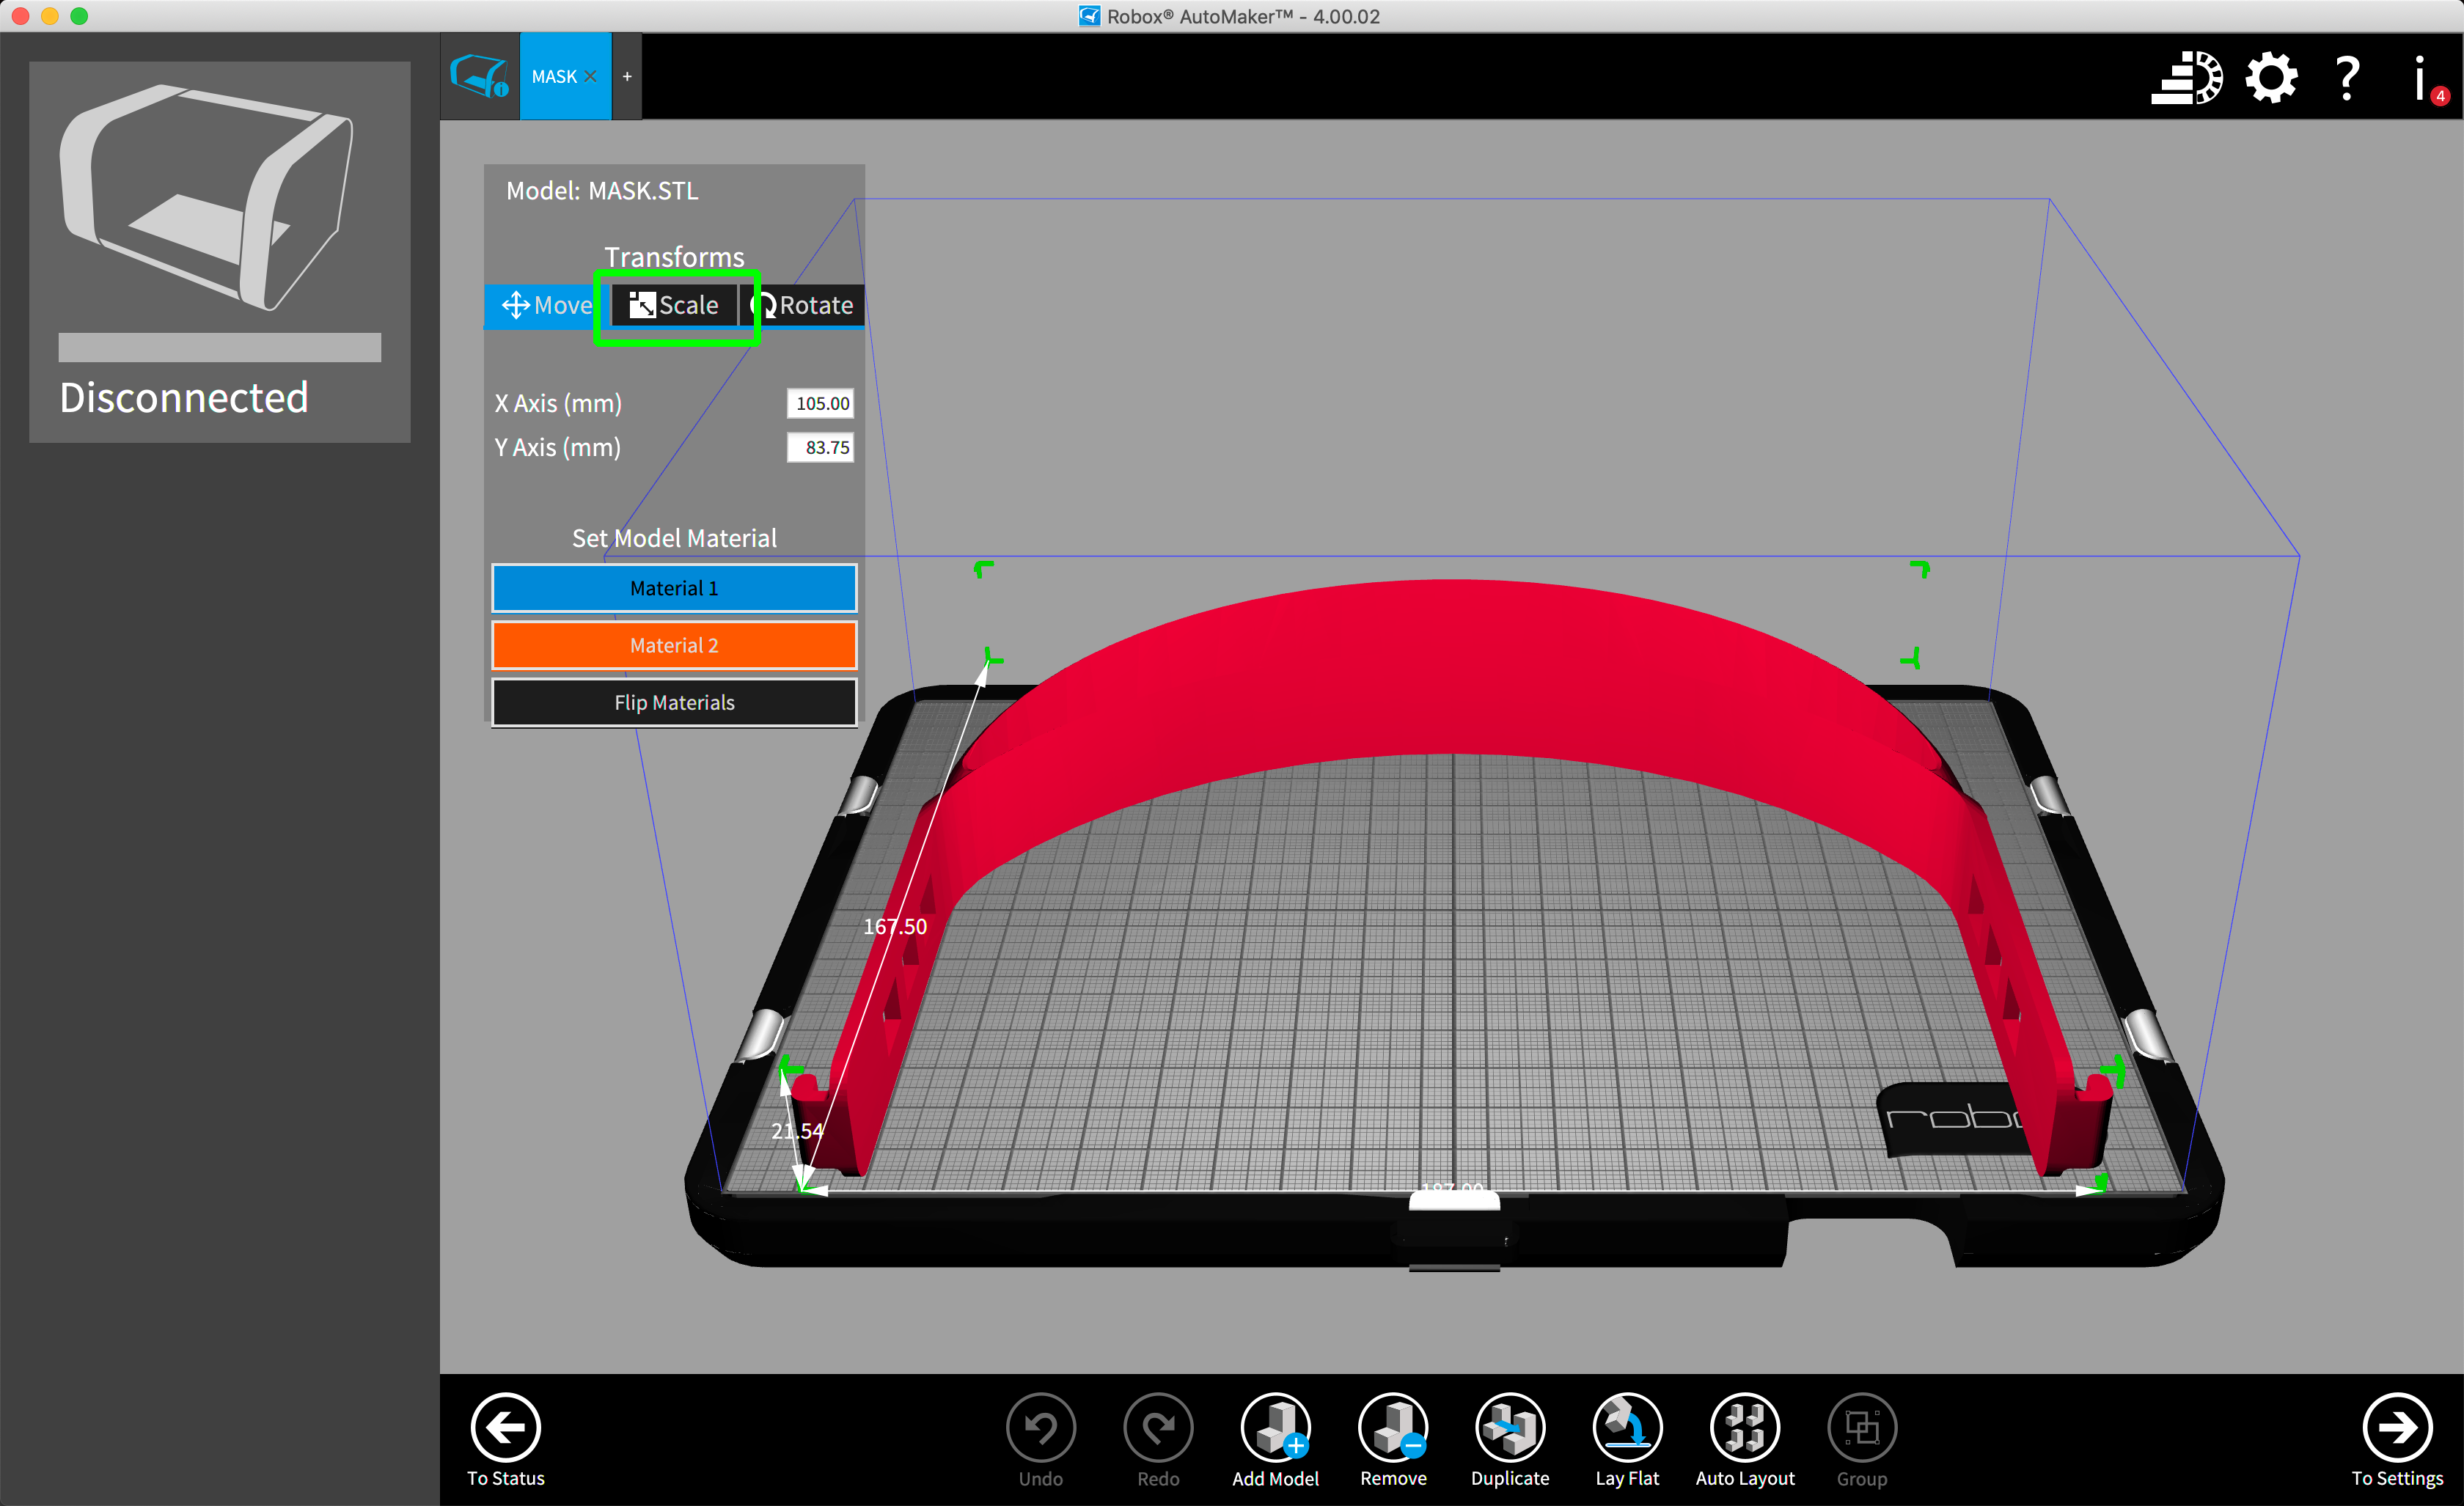Image resolution: width=2464 pixels, height=1506 pixels.
Task: Open the info notifications icon
Action: [2420, 78]
